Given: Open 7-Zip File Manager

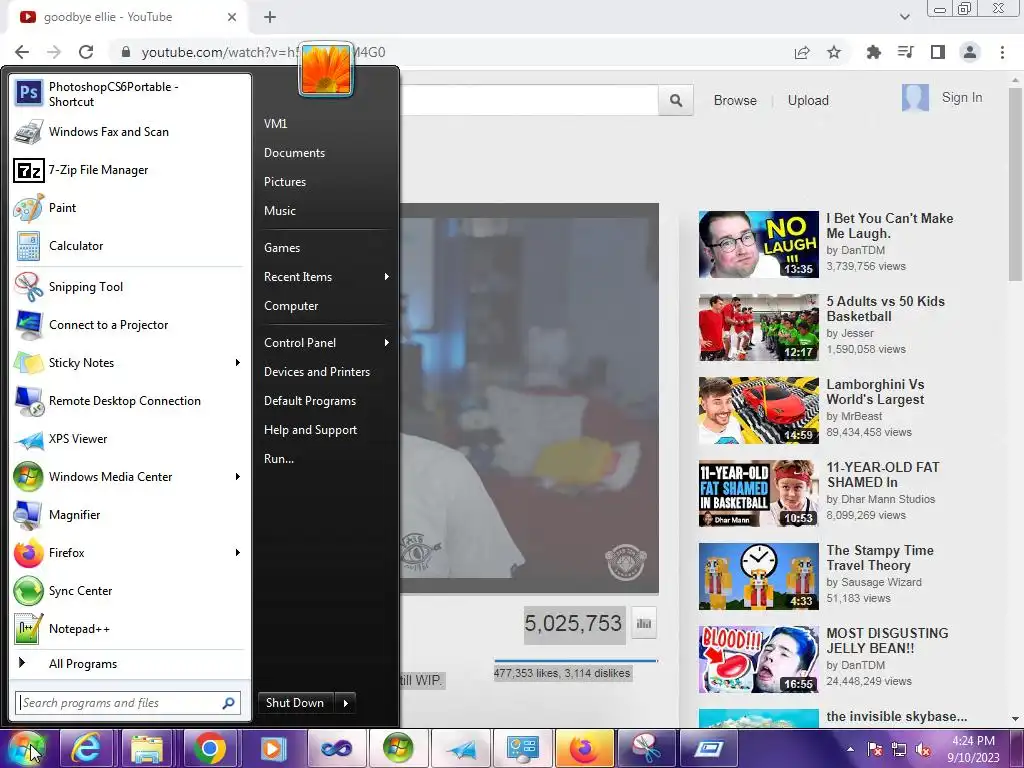Looking at the screenshot, I should [129, 170].
